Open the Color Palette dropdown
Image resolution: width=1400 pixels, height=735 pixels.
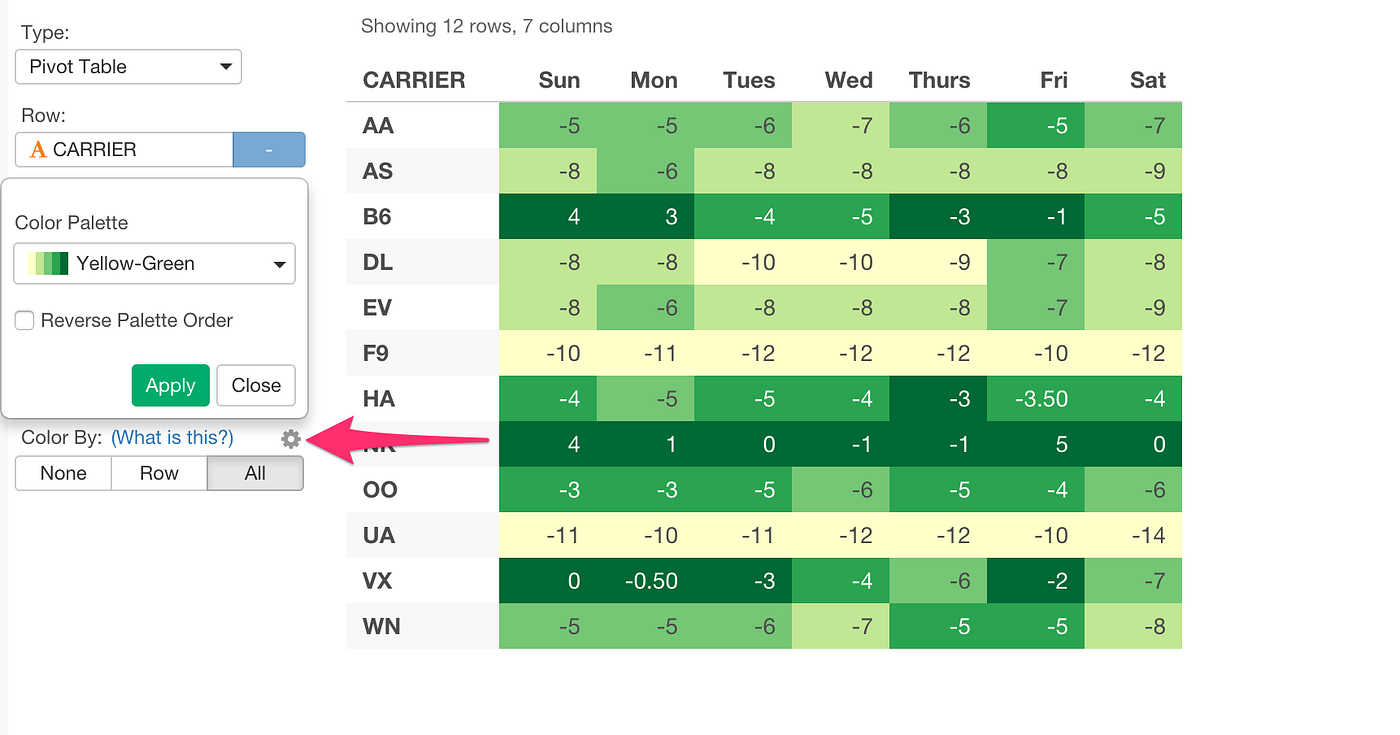(154, 263)
